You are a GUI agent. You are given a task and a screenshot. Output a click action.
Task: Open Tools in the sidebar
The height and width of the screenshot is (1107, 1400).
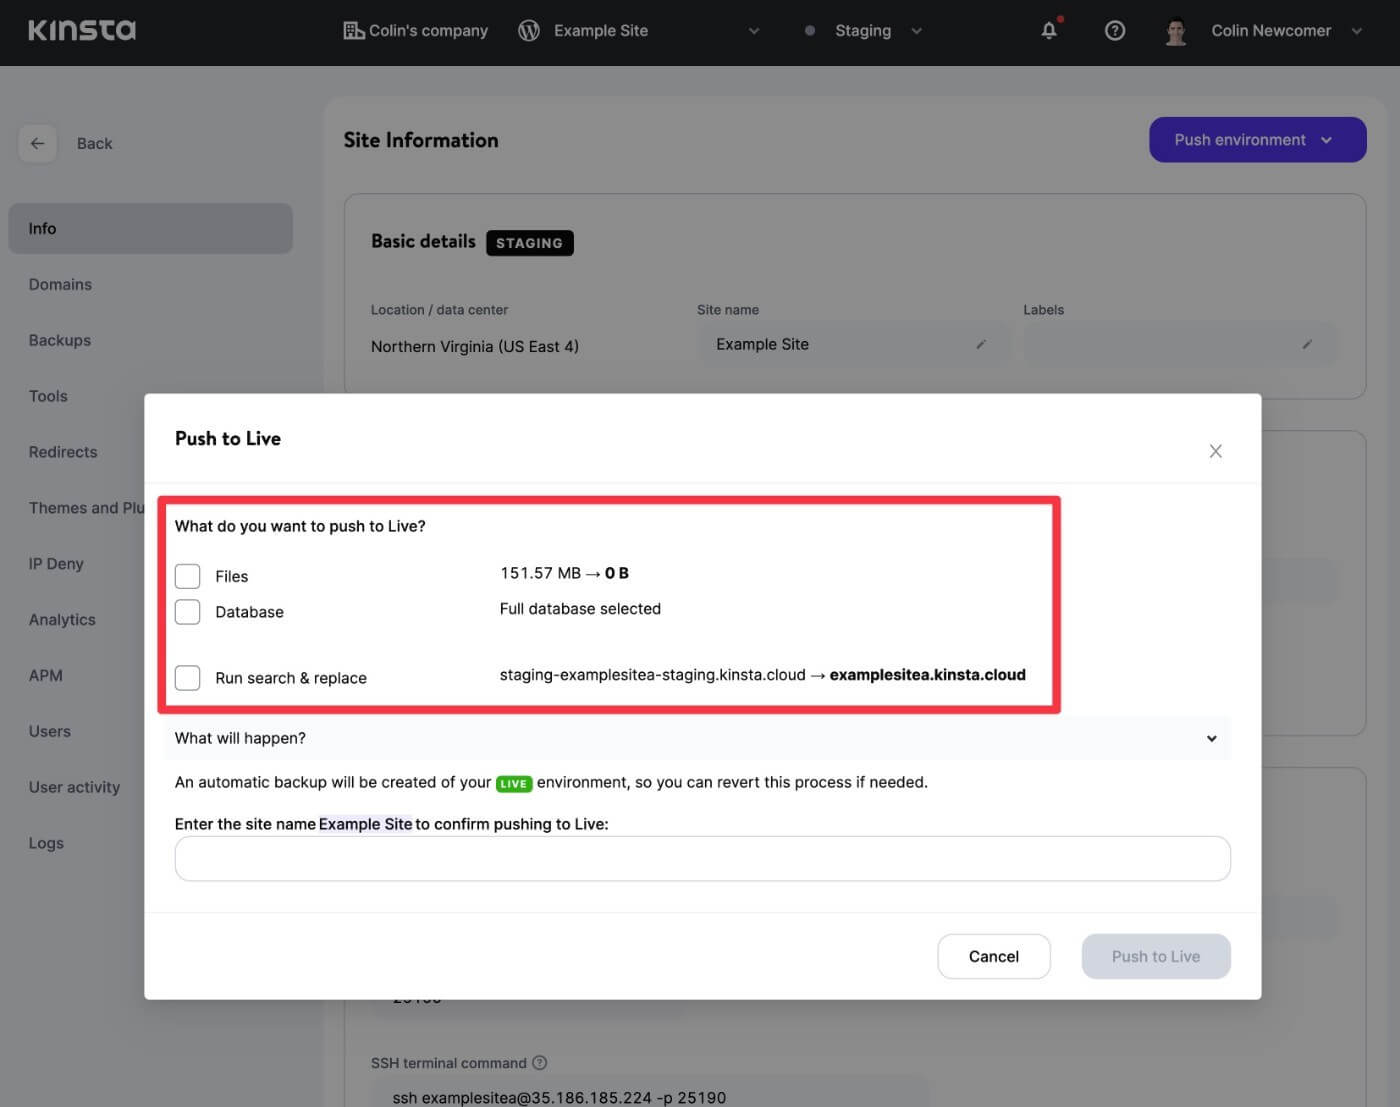(x=48, y=396)
